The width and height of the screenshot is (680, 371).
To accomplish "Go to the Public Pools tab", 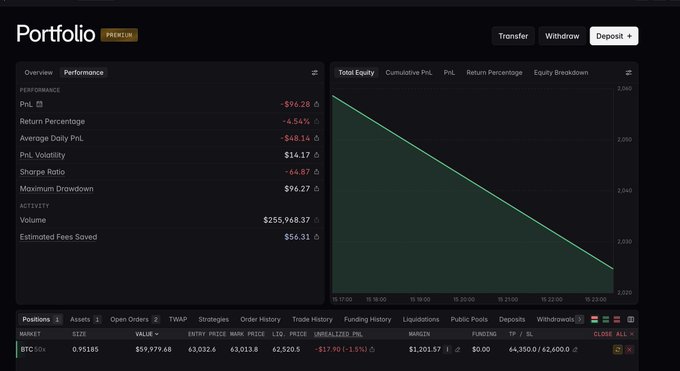I will pos(469,319).
